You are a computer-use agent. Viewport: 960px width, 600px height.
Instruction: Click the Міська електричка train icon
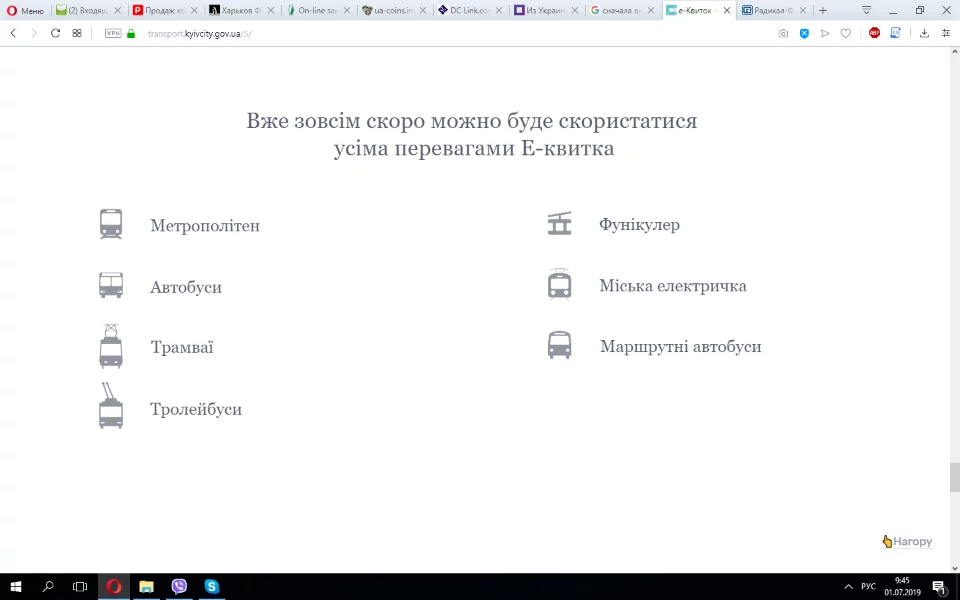coord(559,284)
